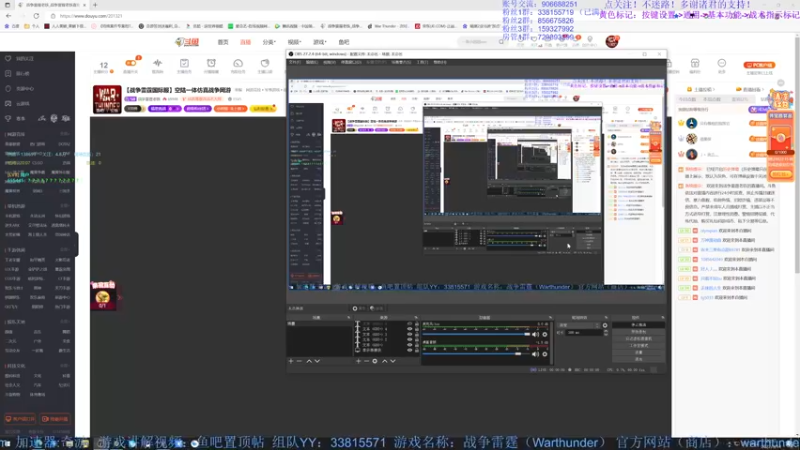The width and height of the screenshot is (800, 450).
Task: Remove selected source with the minus icon
Action: [x=366, y=361]
